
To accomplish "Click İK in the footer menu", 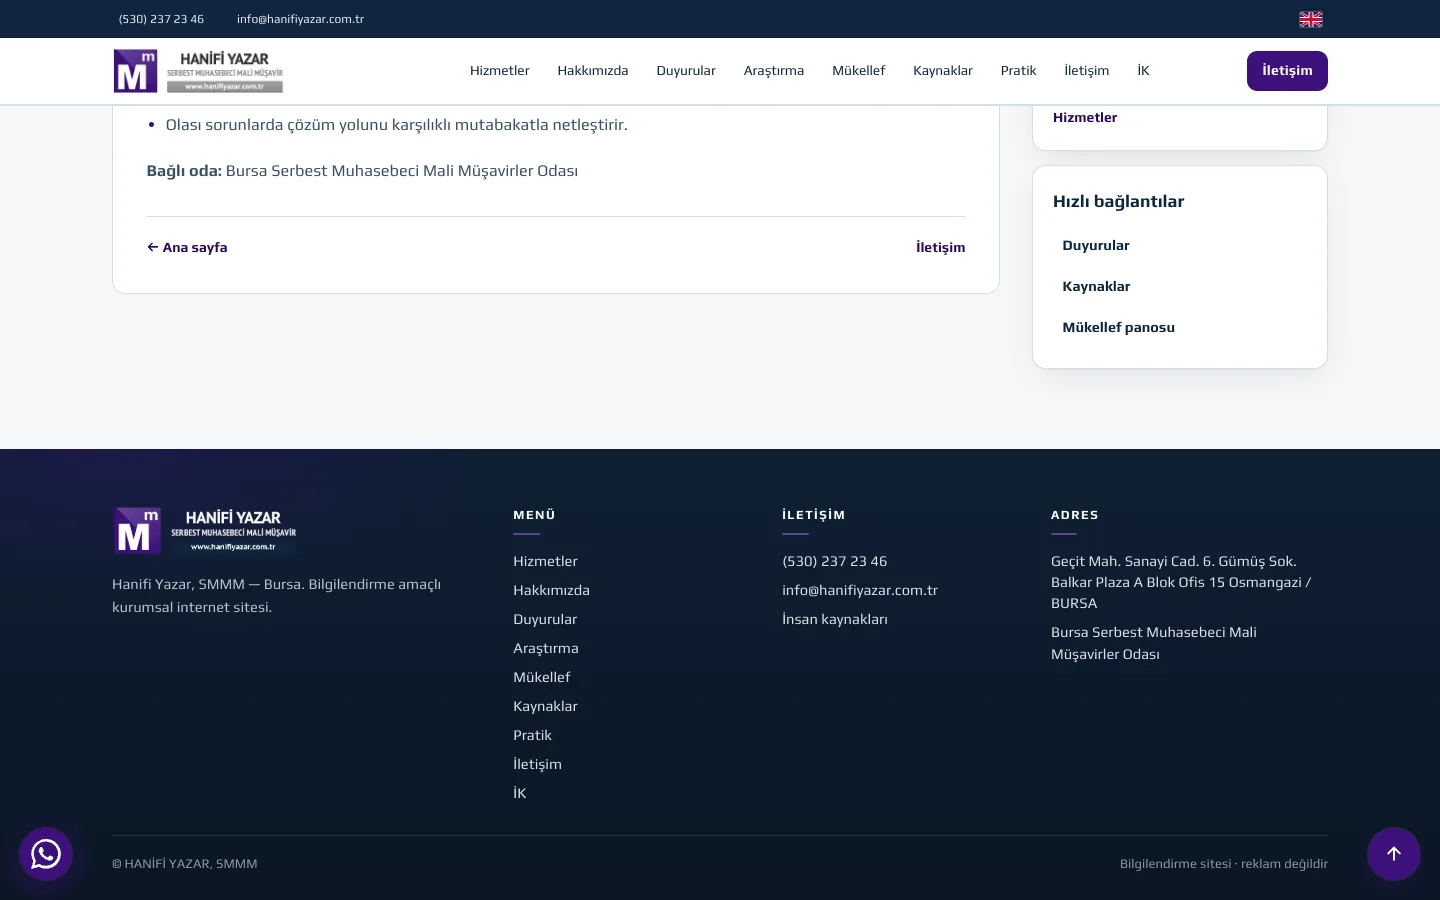I will (x=520, y=793).
